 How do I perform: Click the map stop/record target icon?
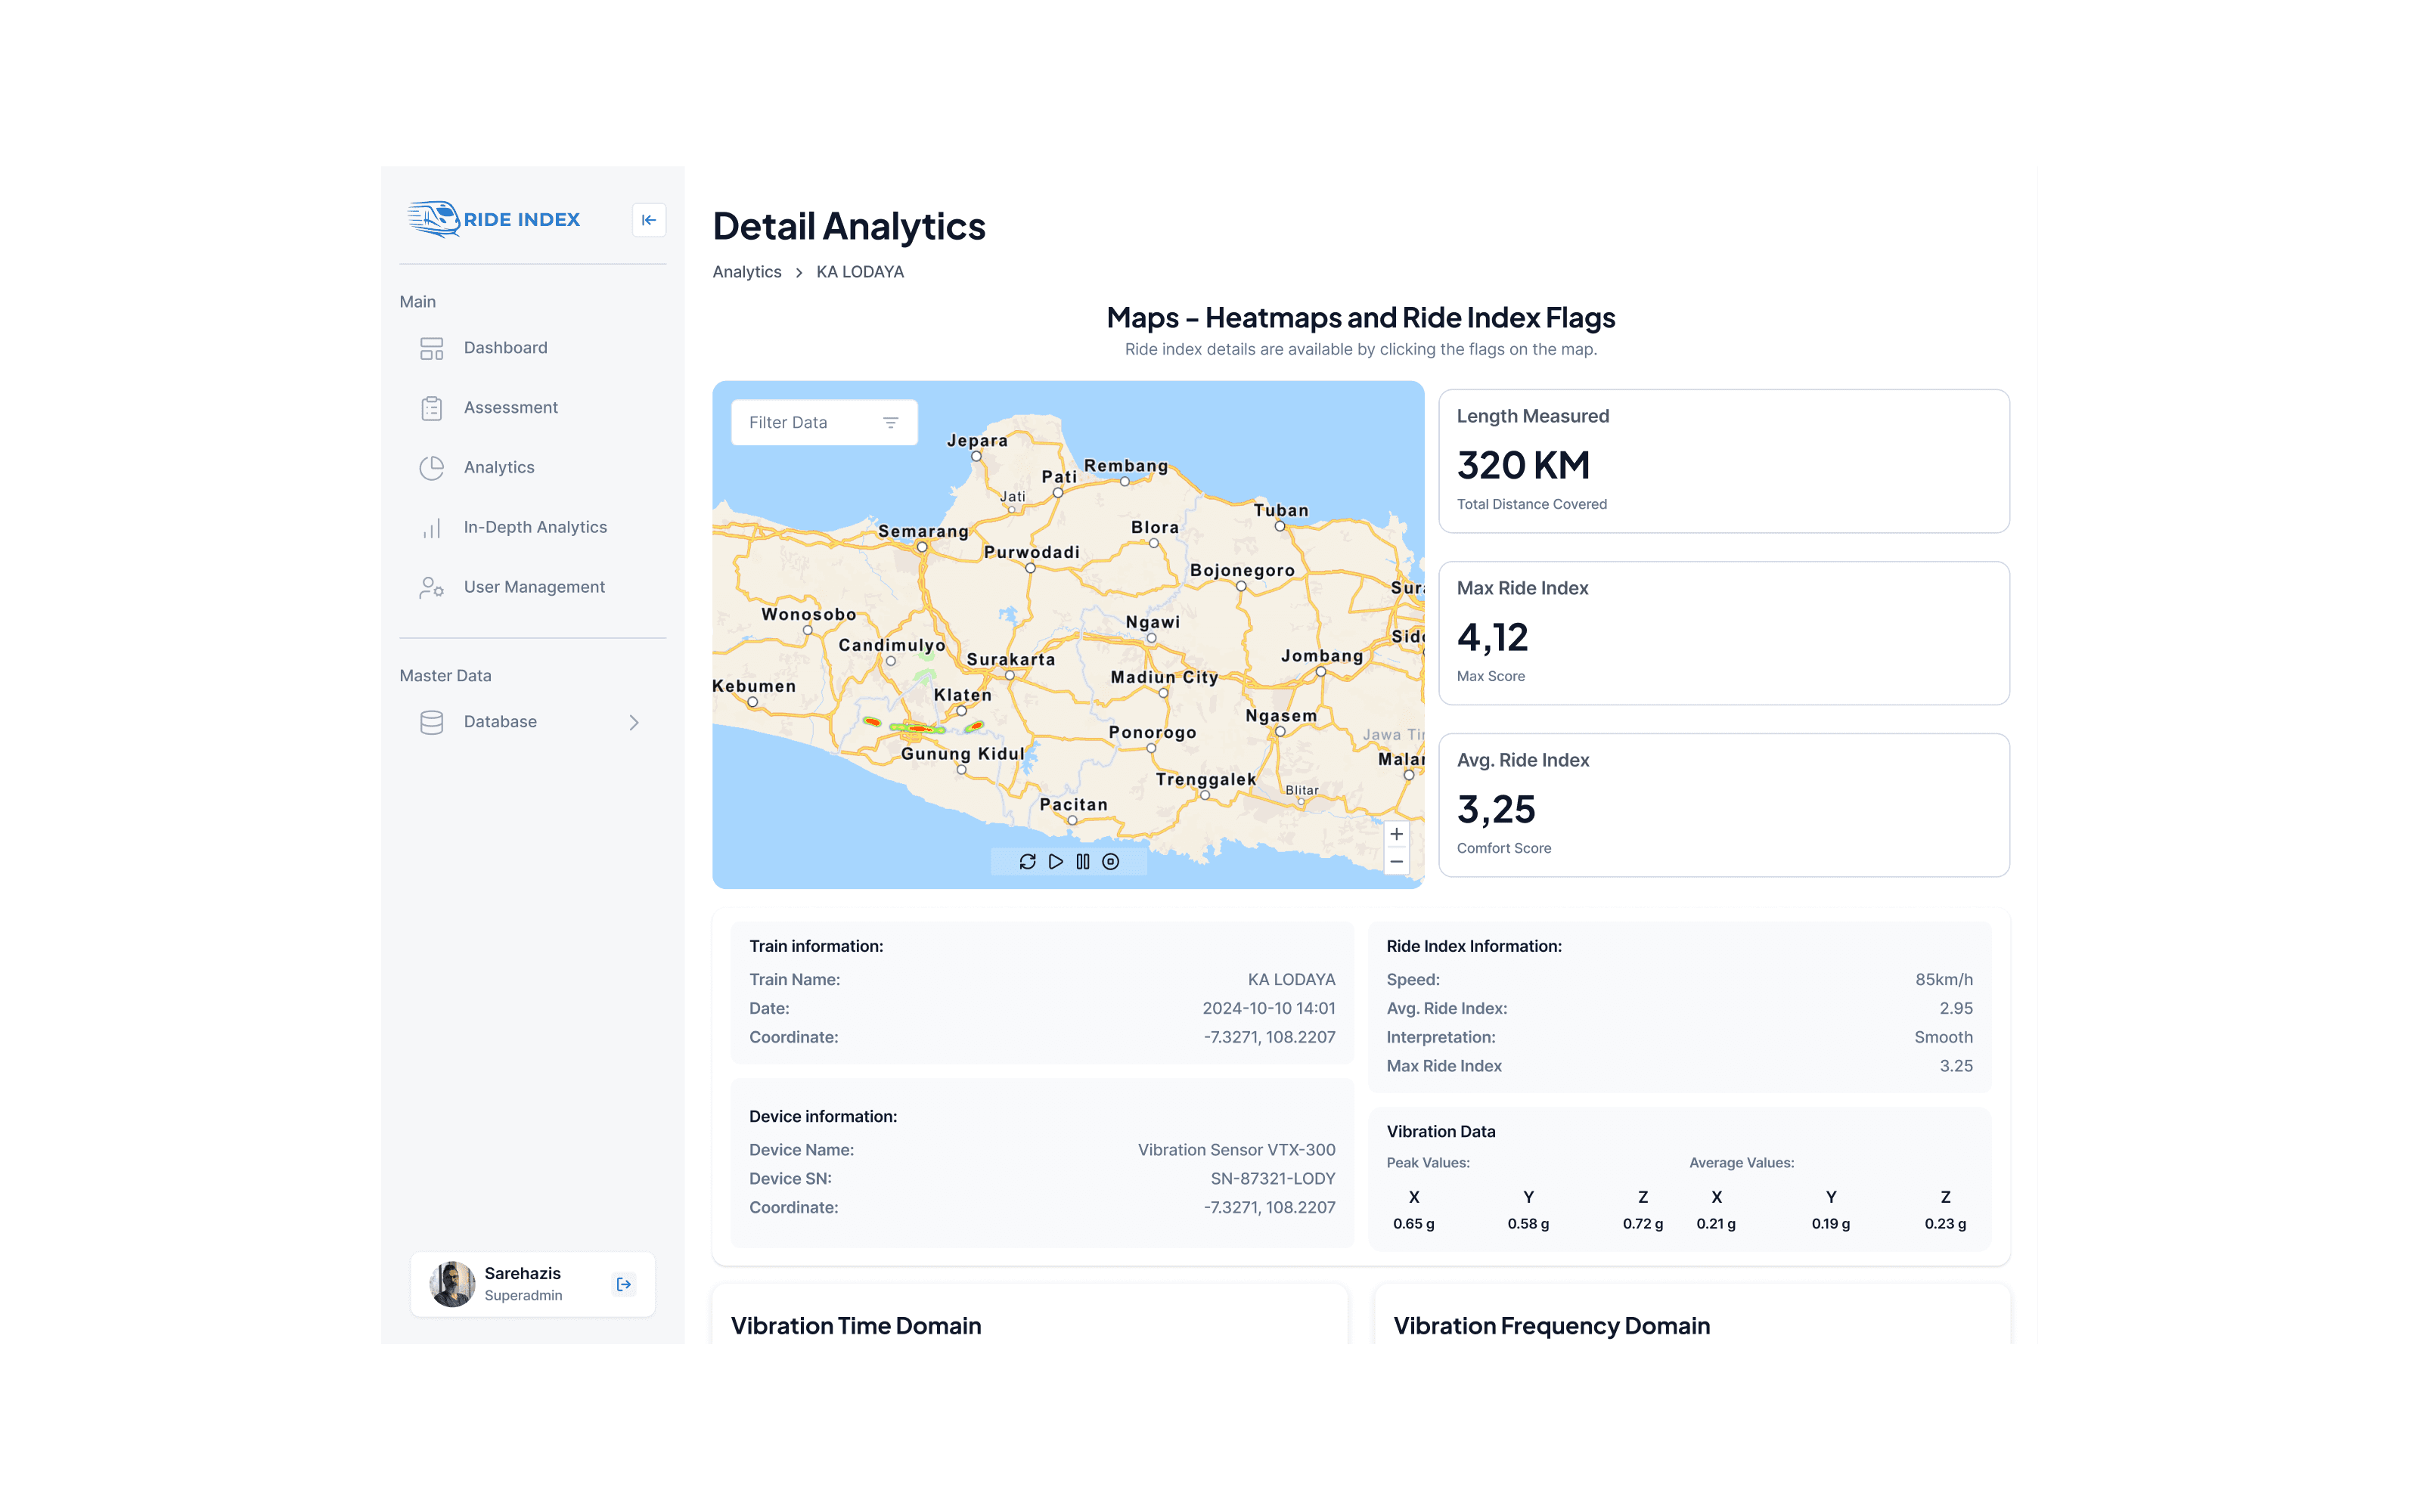tap(1111, 862)
